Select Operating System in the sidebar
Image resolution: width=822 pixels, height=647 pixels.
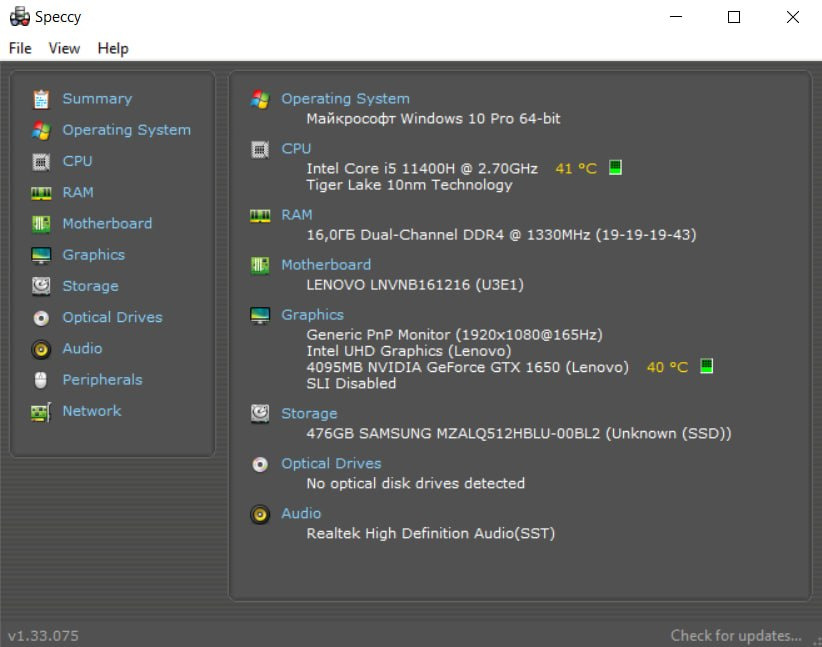pos(126,130)
